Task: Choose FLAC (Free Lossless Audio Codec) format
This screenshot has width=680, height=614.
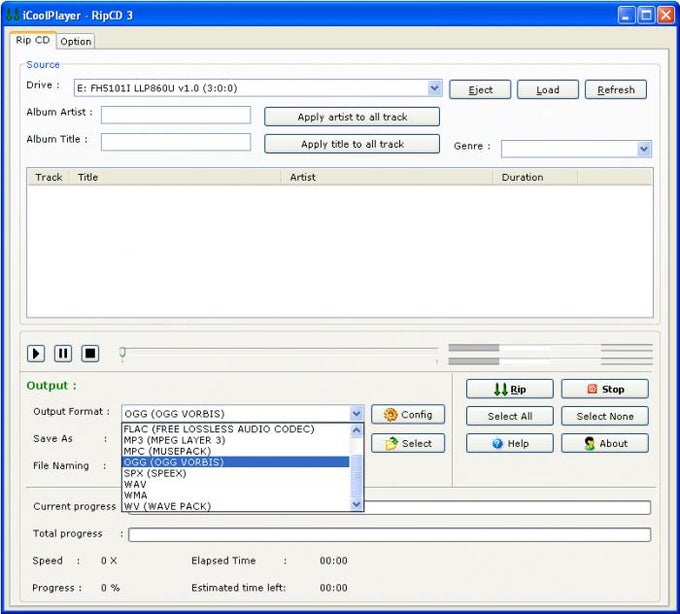Action: [235, 429]
